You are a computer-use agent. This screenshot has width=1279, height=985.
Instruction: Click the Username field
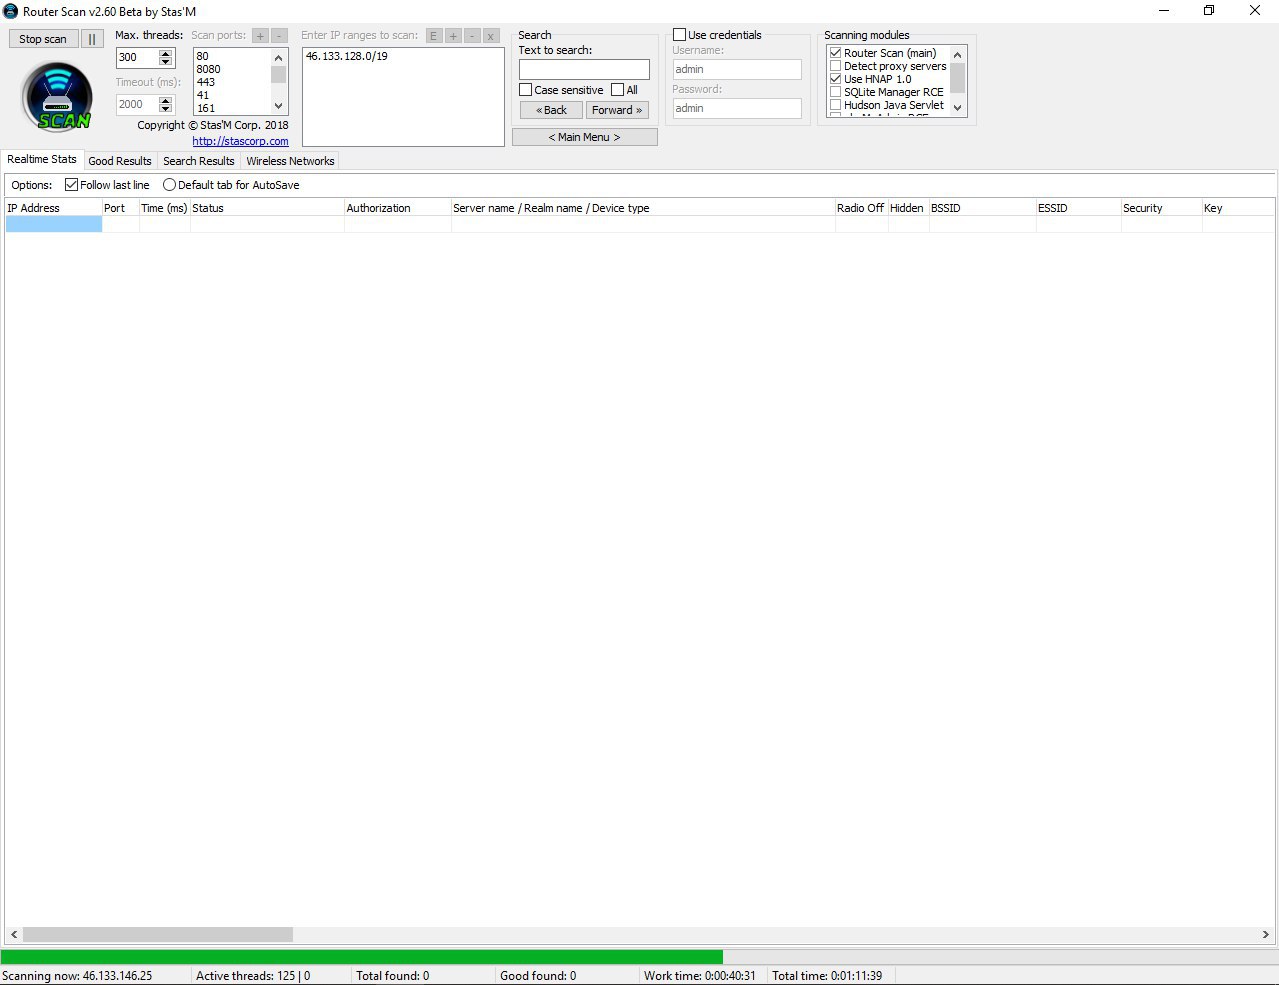pos(737,69)
